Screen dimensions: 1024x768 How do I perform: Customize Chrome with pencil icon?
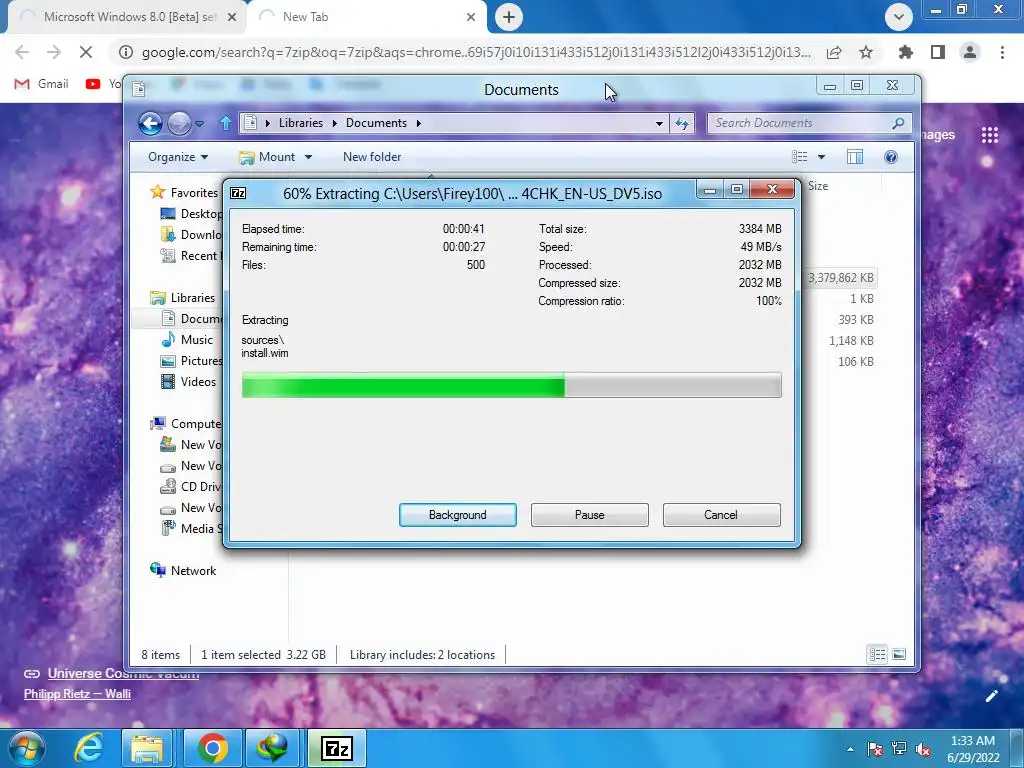tap(992, 696)
